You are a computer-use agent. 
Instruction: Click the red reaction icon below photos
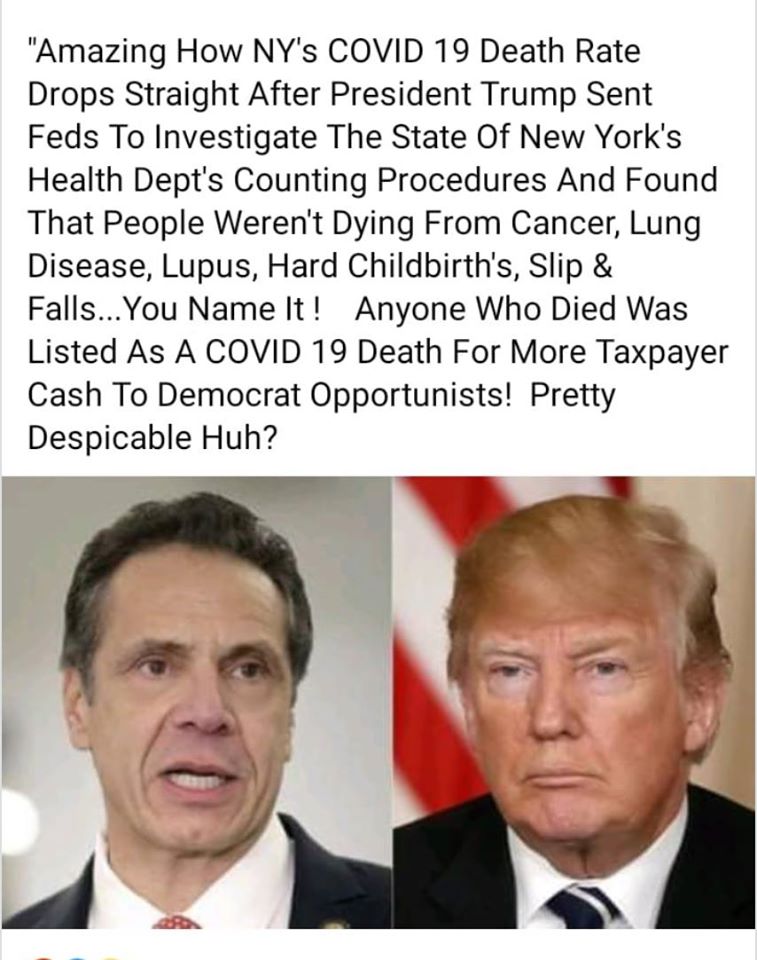43,957
